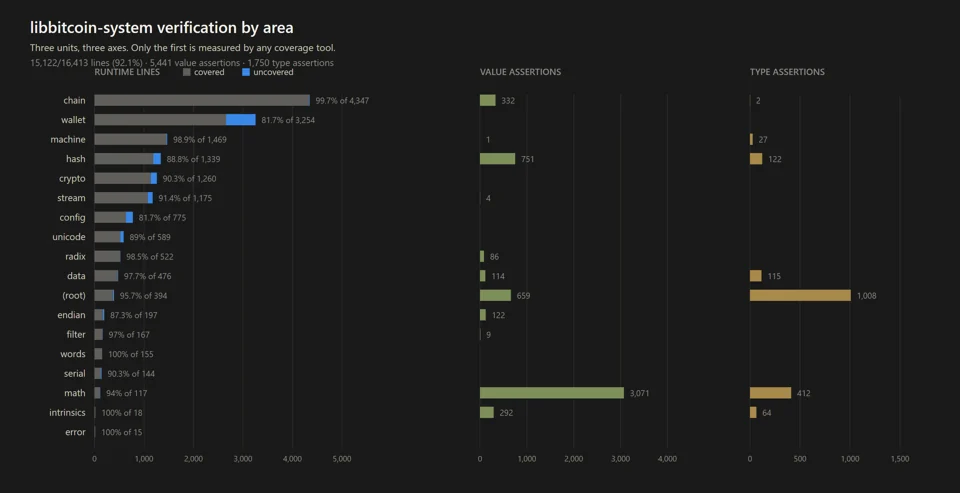Image resolution: width=960 pixels, height=493 pixels.
Task: Click the intrinsics area label
Action: 67,413
